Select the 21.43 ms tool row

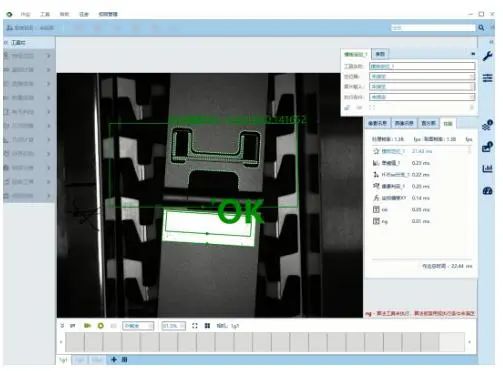[420, 151]
